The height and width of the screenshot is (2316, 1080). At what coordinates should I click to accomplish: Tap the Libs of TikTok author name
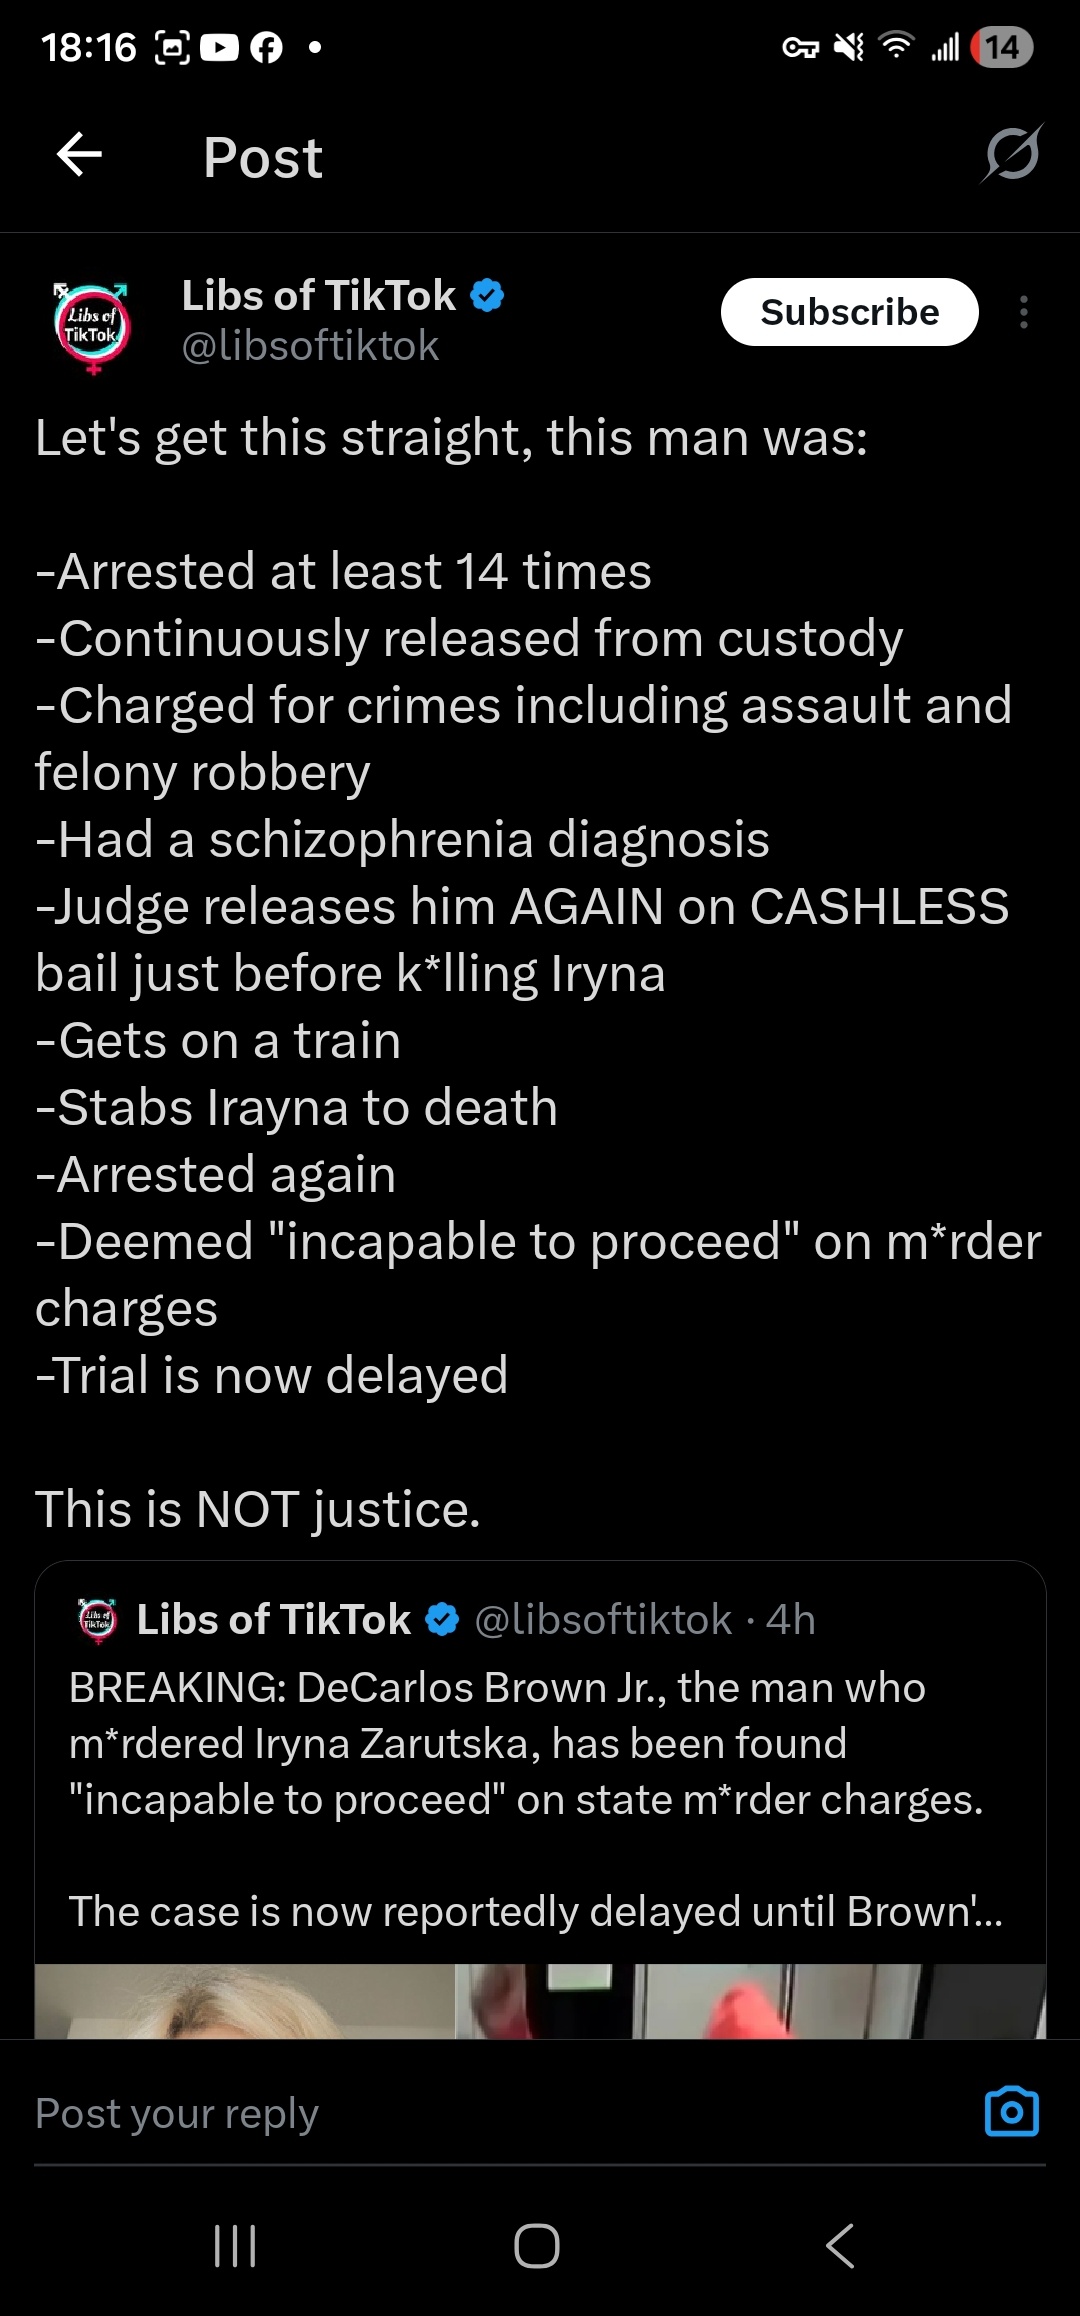(x=318, y=296)
